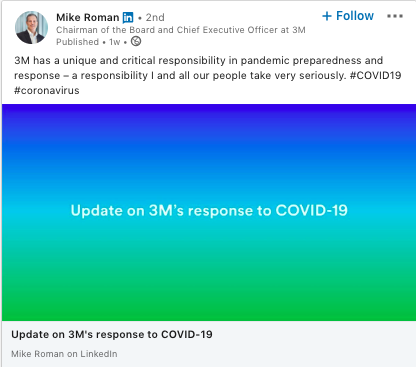Screen dimensions: 416x367
Task: Click the post text about pandemic preparedness
Action: pos(207,75)
